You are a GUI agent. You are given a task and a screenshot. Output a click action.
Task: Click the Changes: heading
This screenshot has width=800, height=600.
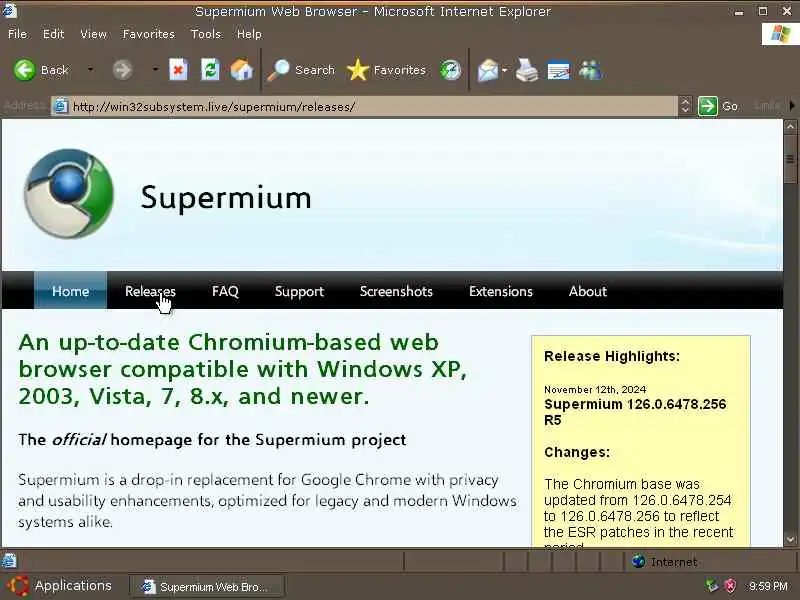point(577,452)
